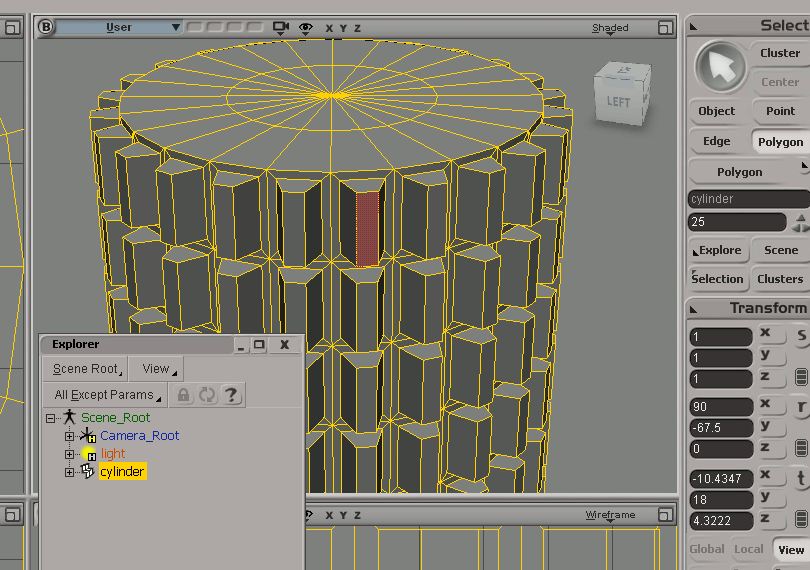Open the Shaded display mode menu
Screen dimensions: 810x570
pos(610,28)
